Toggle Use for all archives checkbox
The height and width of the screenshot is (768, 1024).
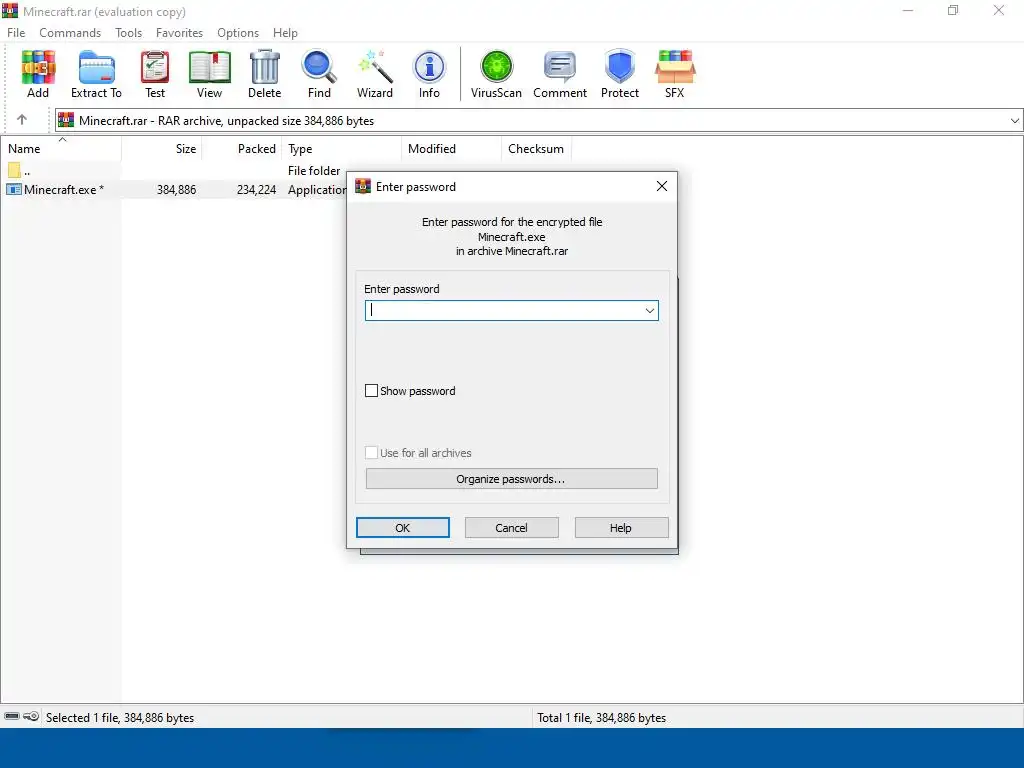pos(371,453)
